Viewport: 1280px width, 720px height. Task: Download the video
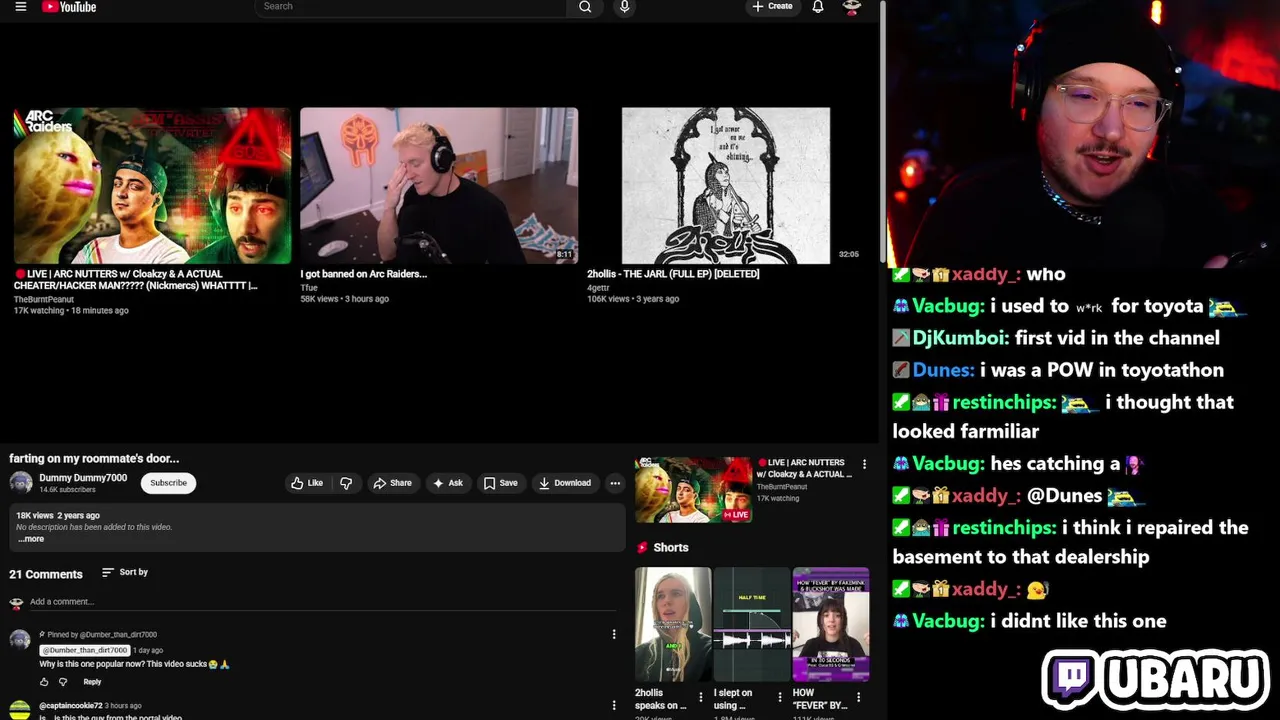[x=565, y=483]
